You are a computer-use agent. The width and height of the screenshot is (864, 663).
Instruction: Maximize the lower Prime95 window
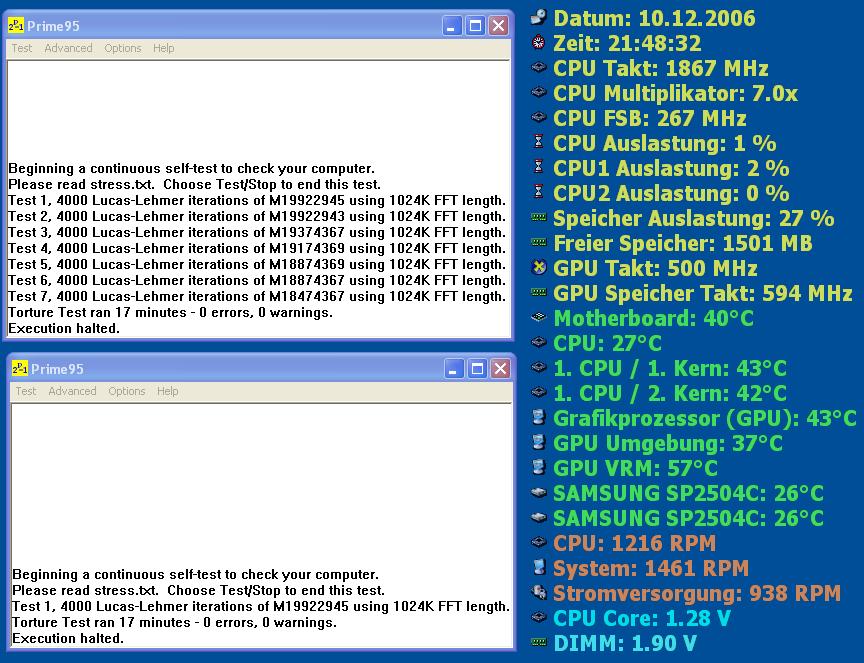477,369
